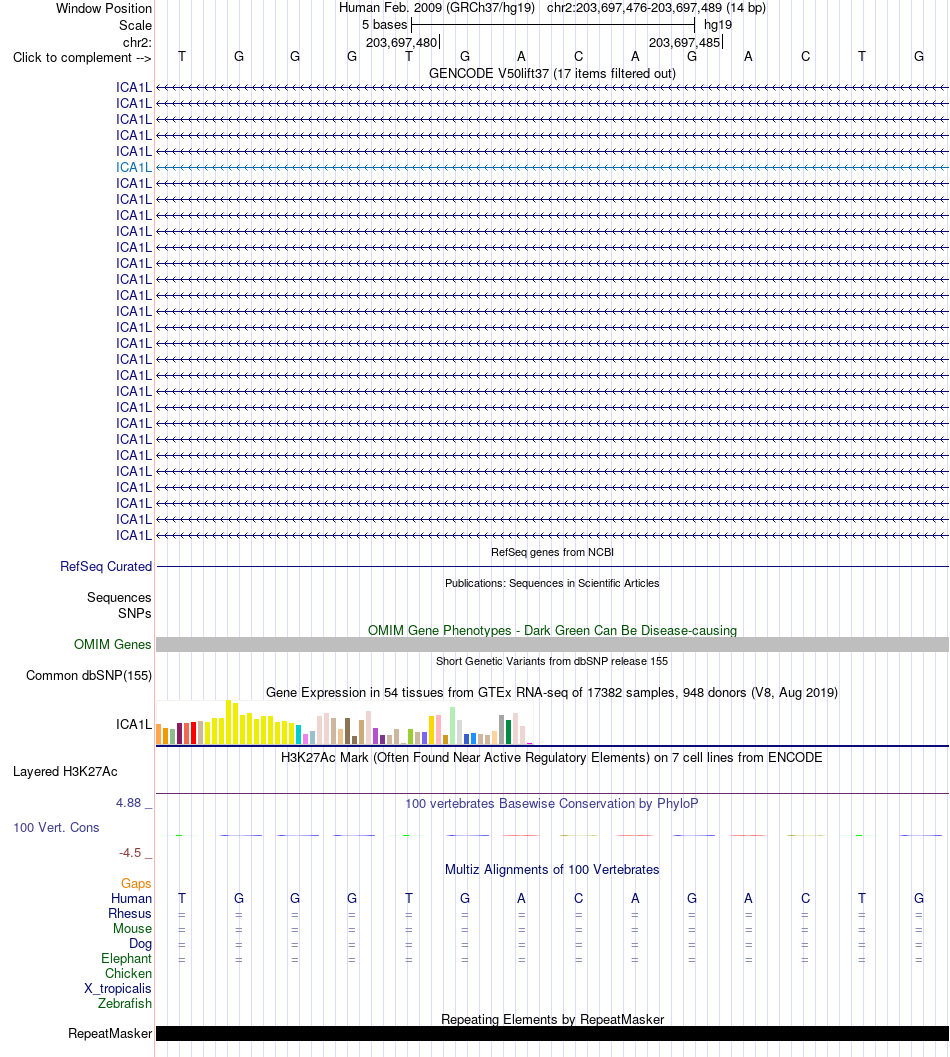Select the Chicken alignment row label

128,973
